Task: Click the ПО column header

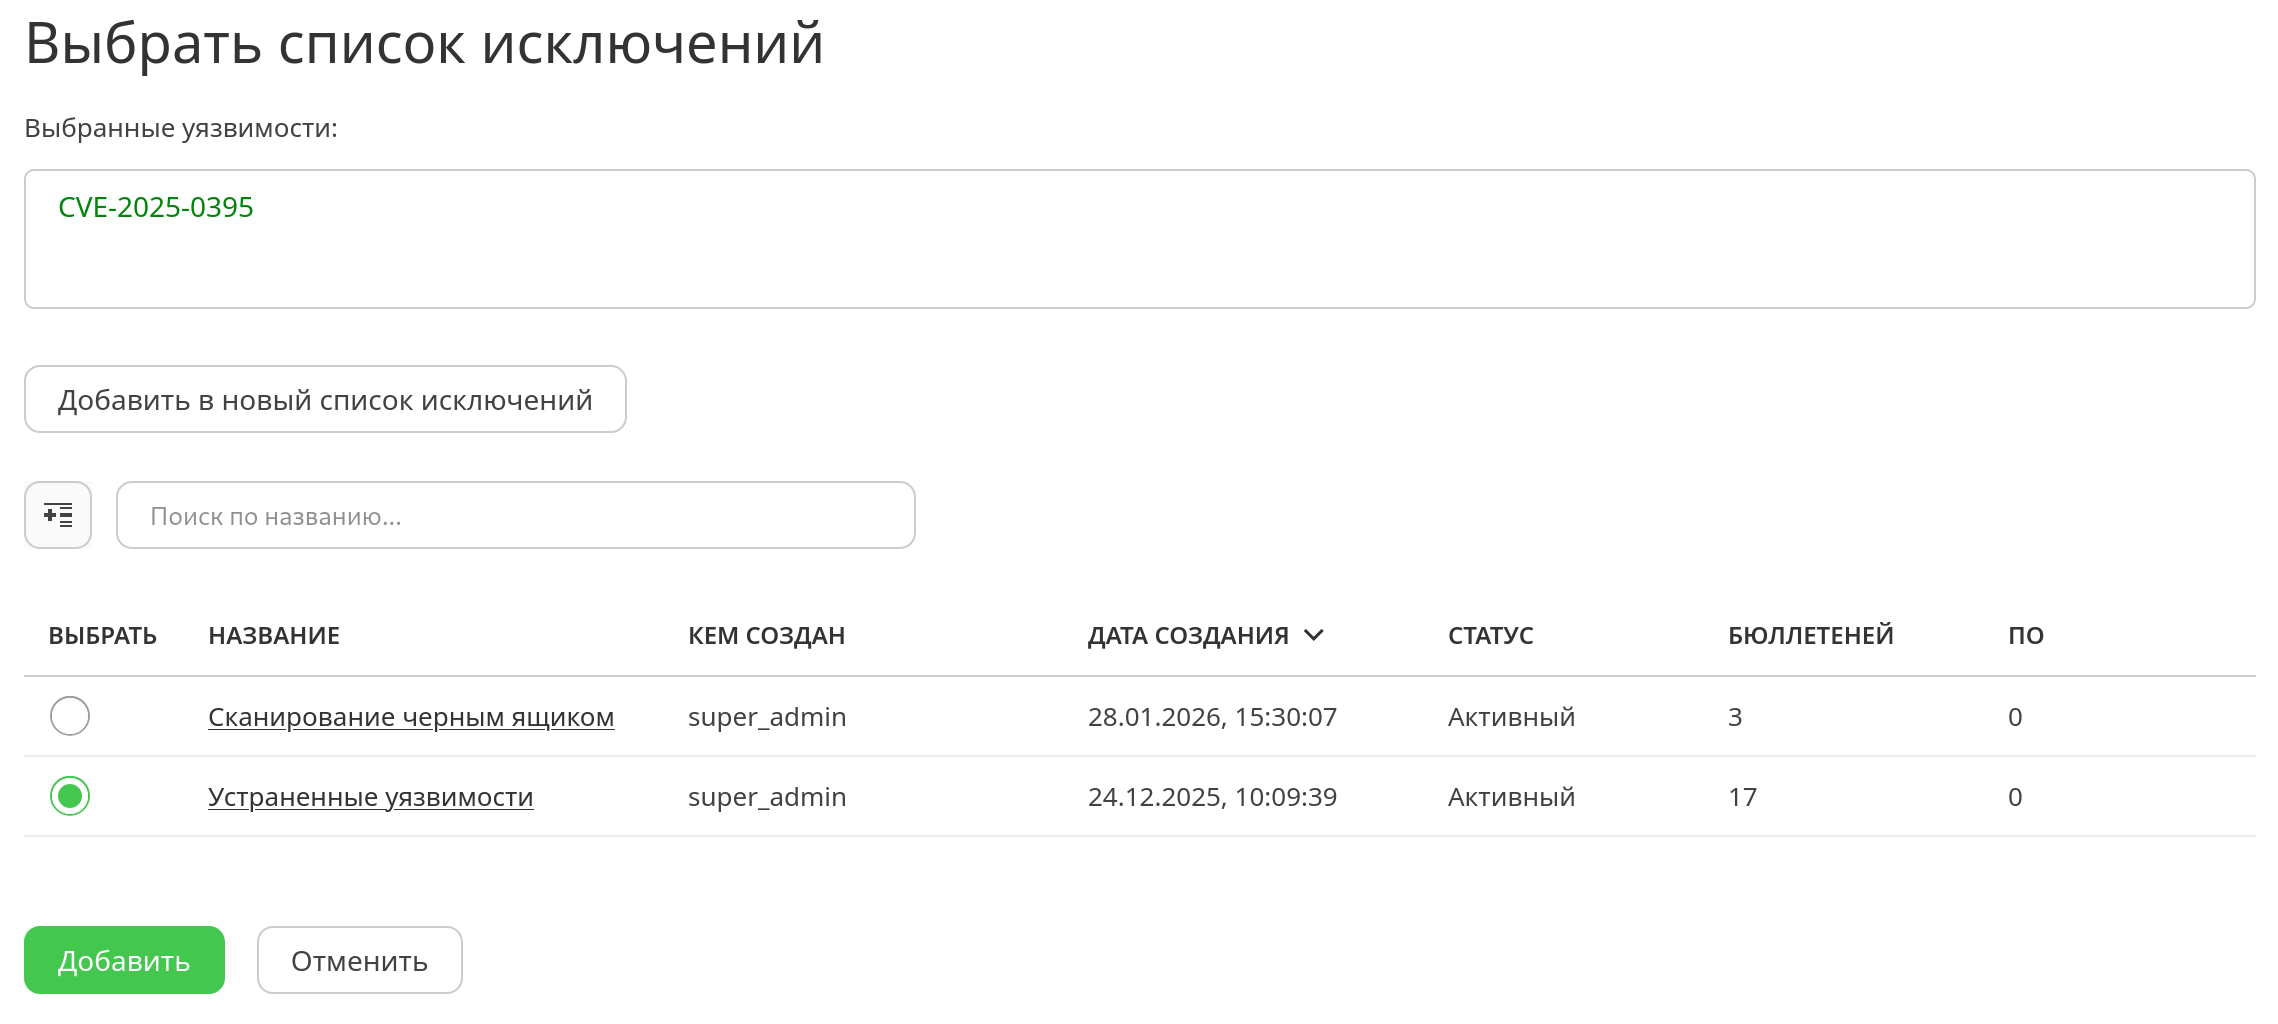Action: click(2025, 635)
